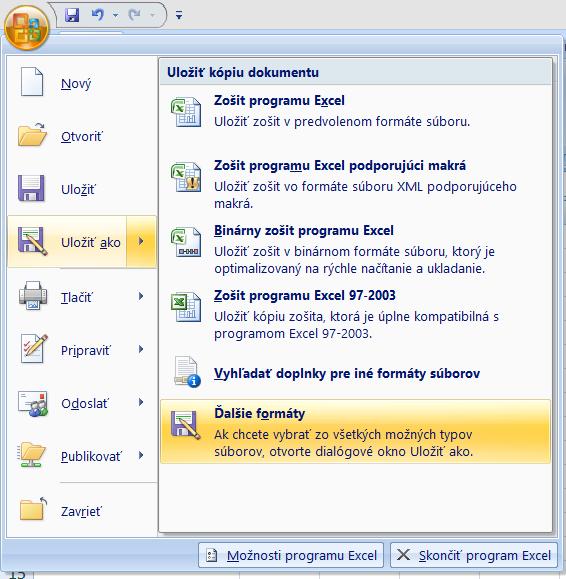The width and height of the screenshot is (566, 579).
Task: Click Publikovať menu label
Action: click(91, 457)
